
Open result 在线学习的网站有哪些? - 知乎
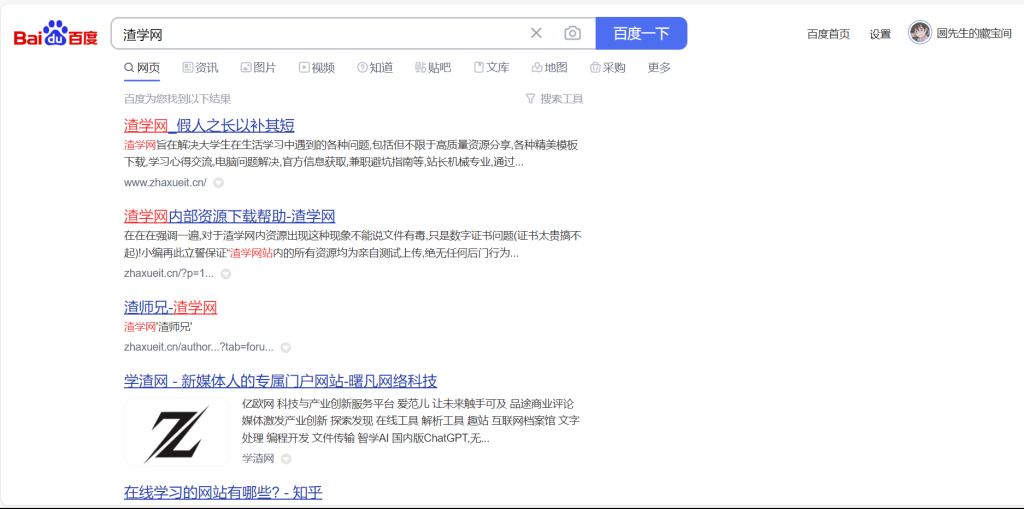click(x=223, y=492)
